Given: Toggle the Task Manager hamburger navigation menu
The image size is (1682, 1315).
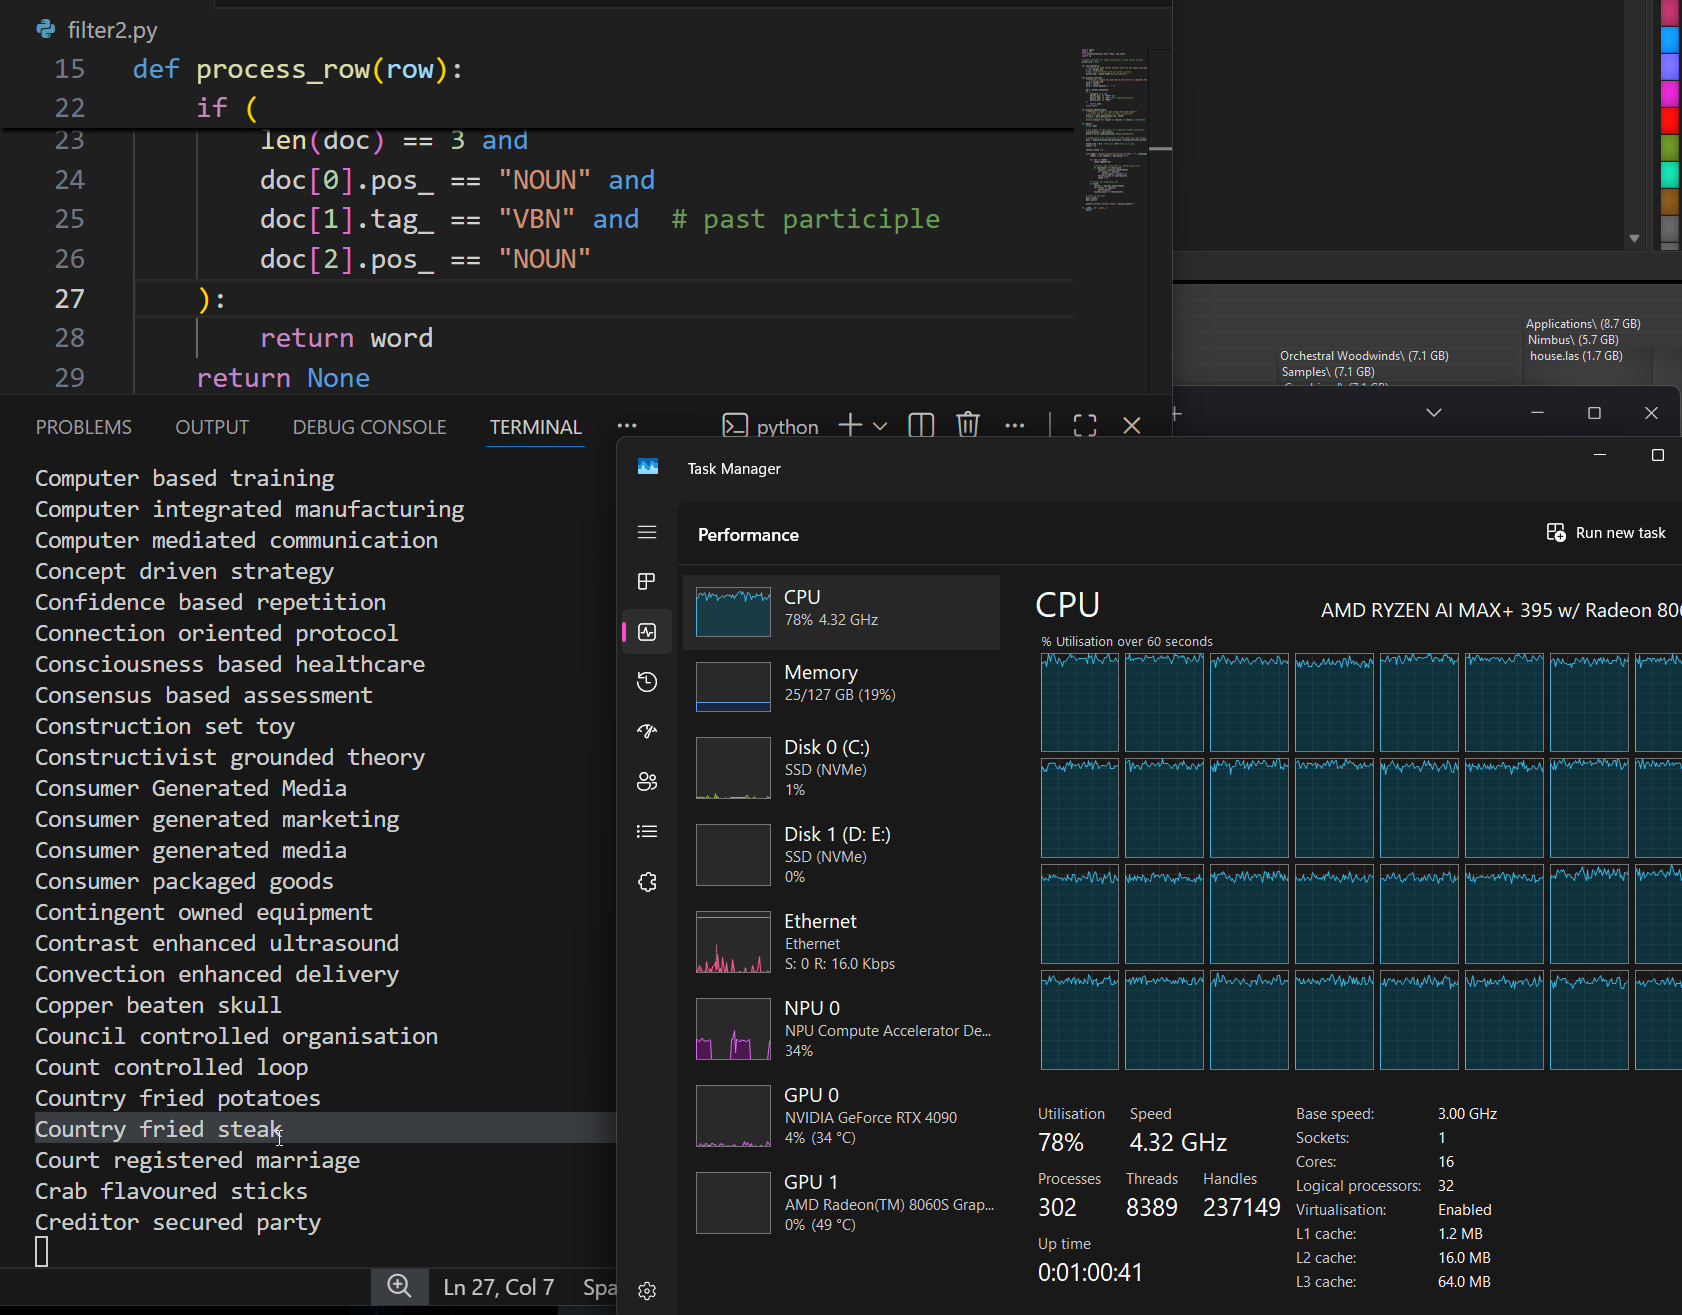Looking at the screenshot, I should [x=647, y=532].
